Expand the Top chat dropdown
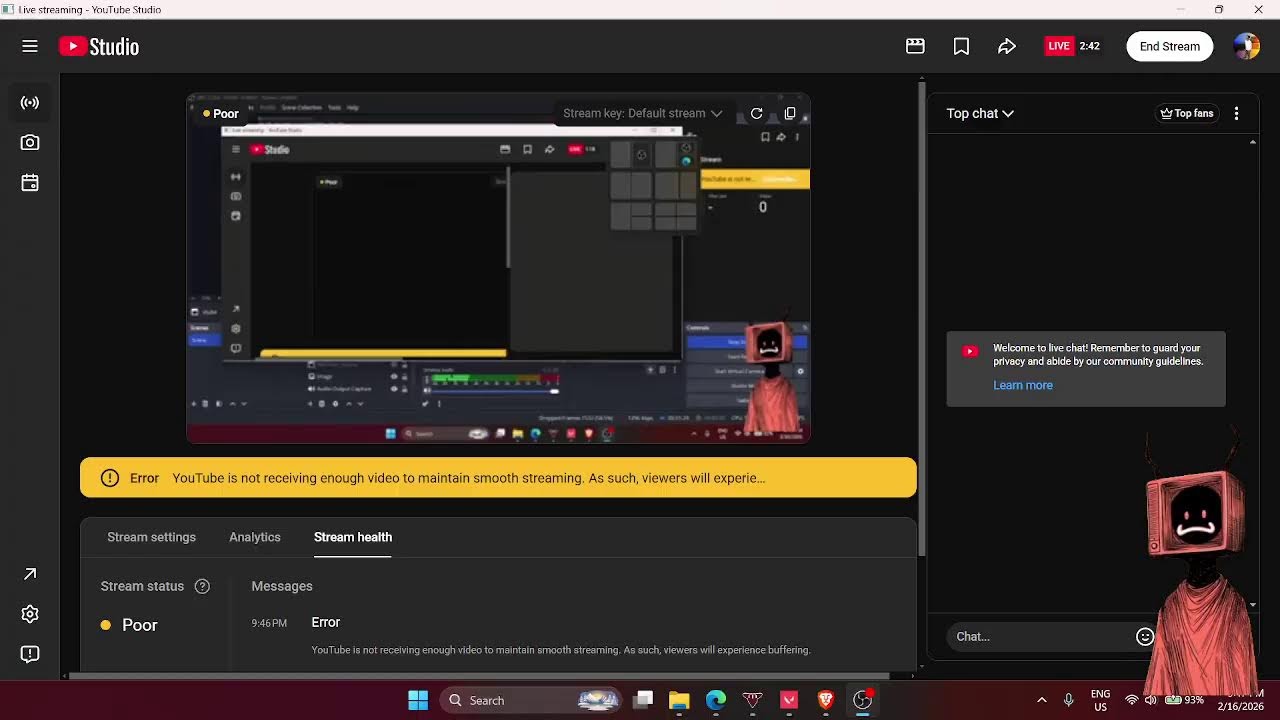Screen dimensions: 1280x720 pyautogui.click(x=980, y=113)
